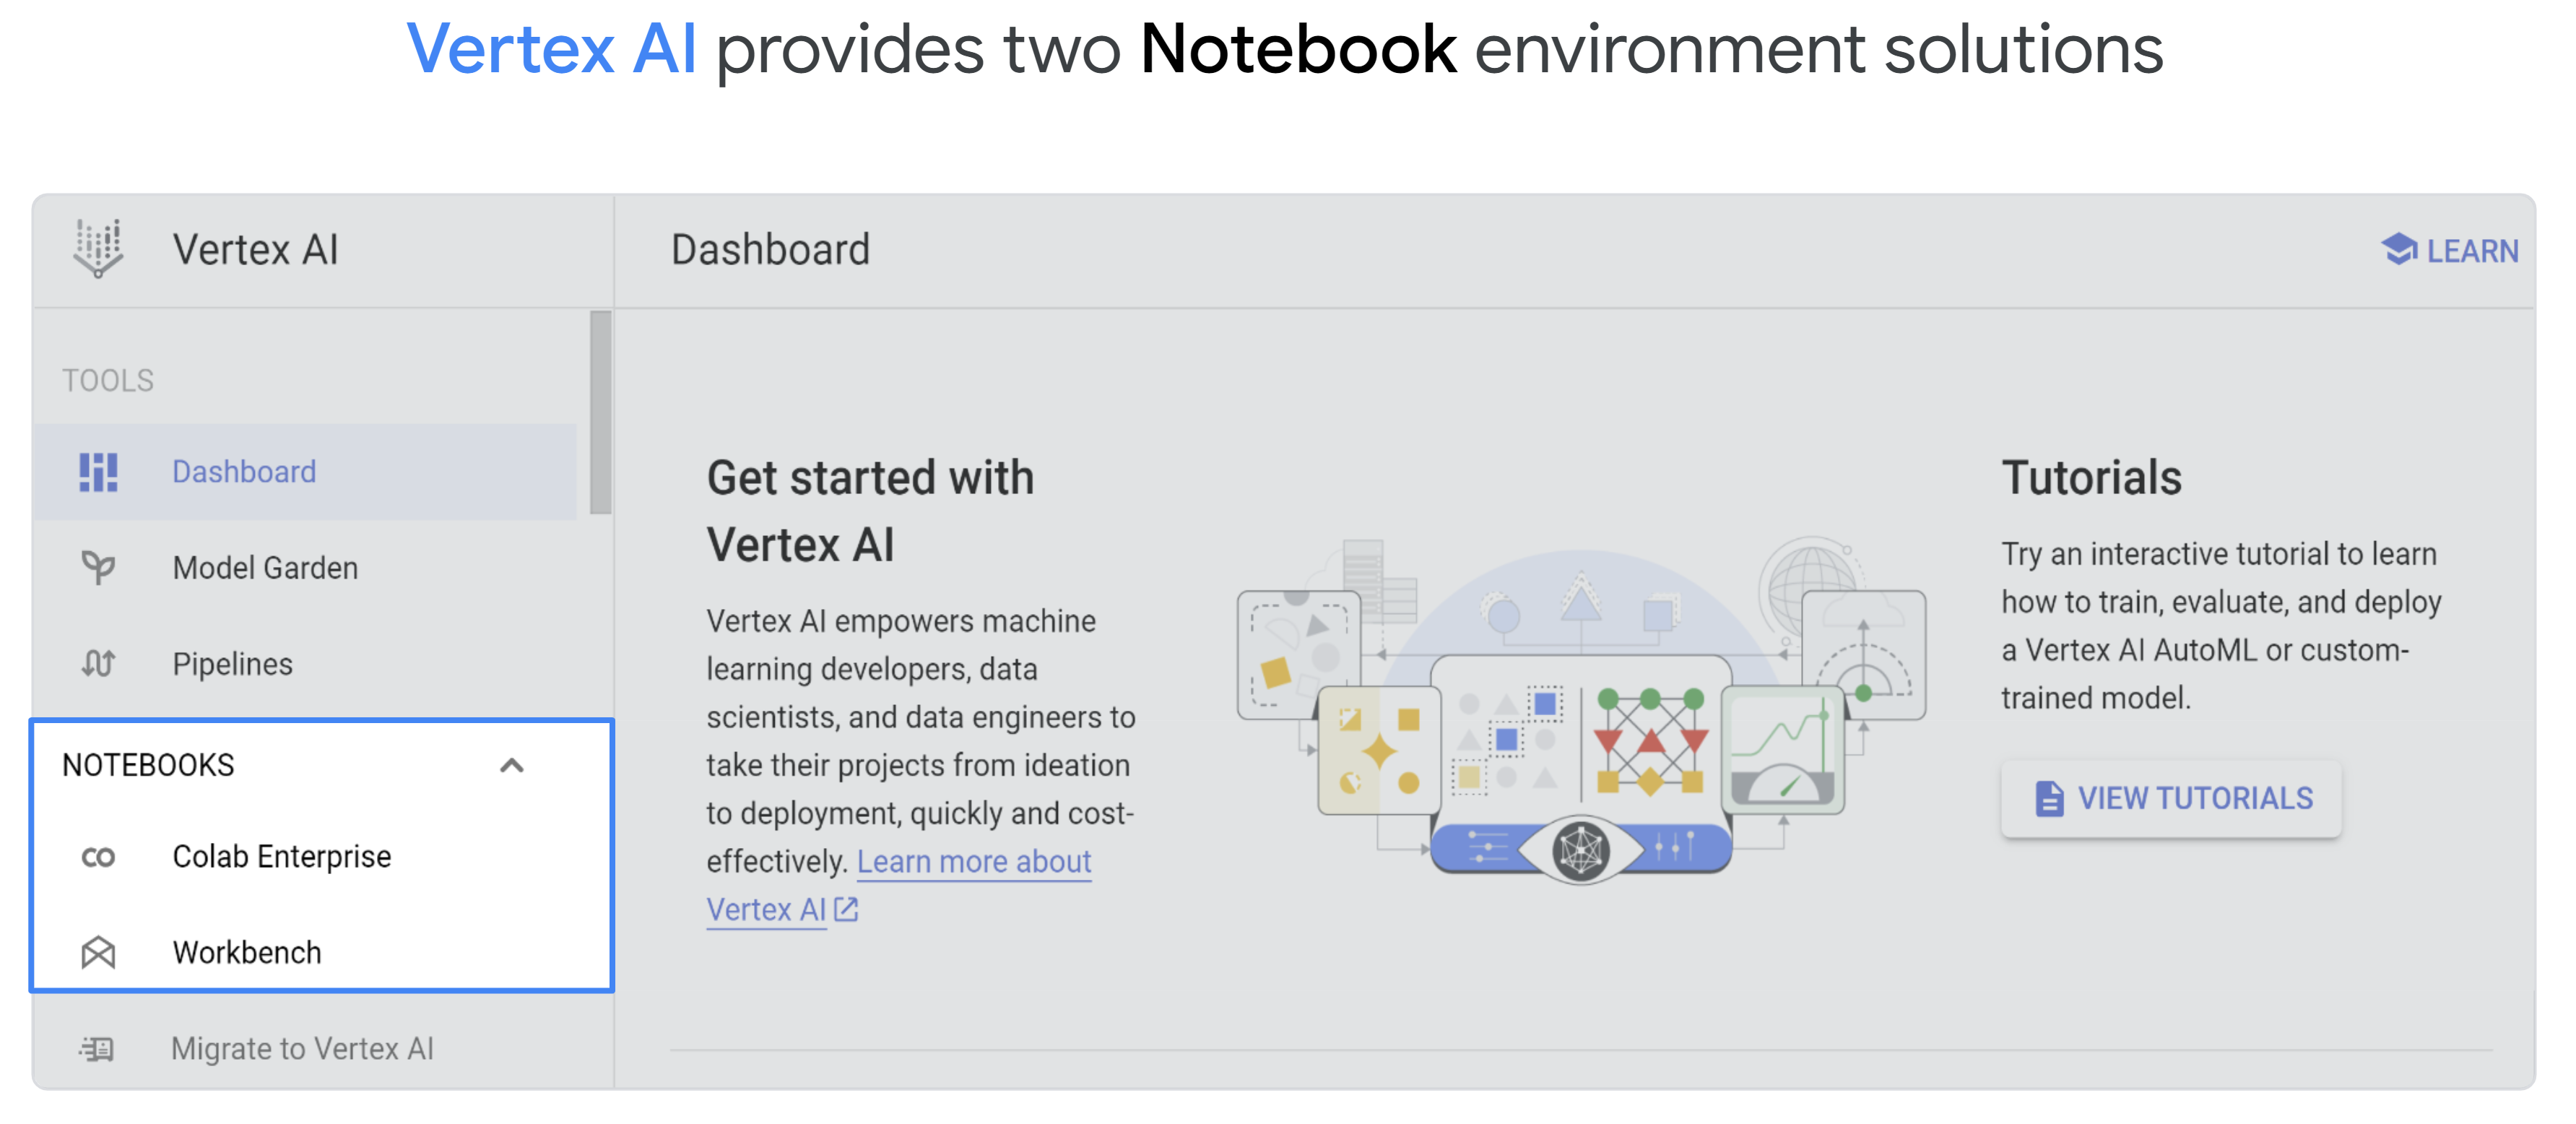Click the Dashboard grid icon in sidebar

point(98,472)
